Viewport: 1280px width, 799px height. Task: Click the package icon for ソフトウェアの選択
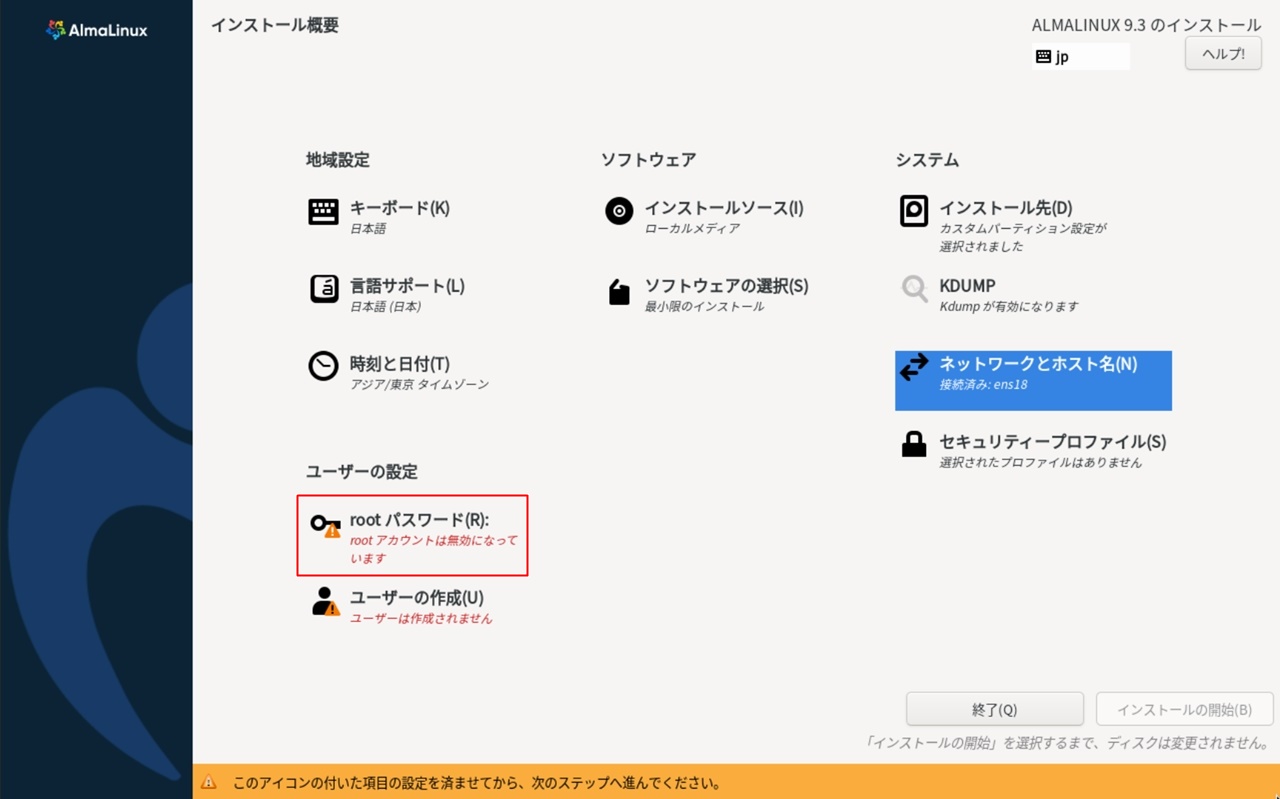click(619, 292)
